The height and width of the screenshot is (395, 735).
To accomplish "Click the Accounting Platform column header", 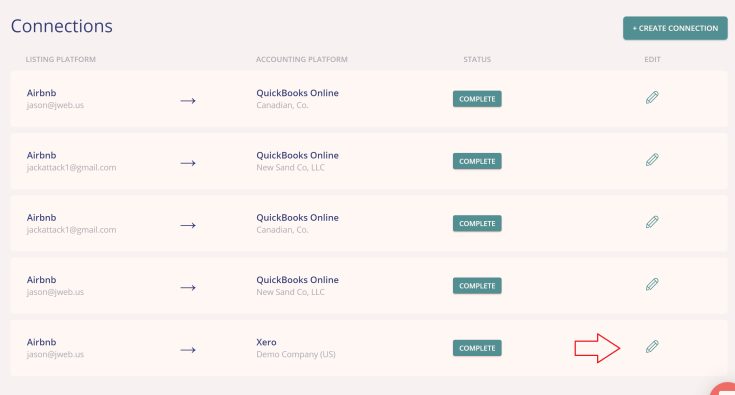I will click(301, 60).
